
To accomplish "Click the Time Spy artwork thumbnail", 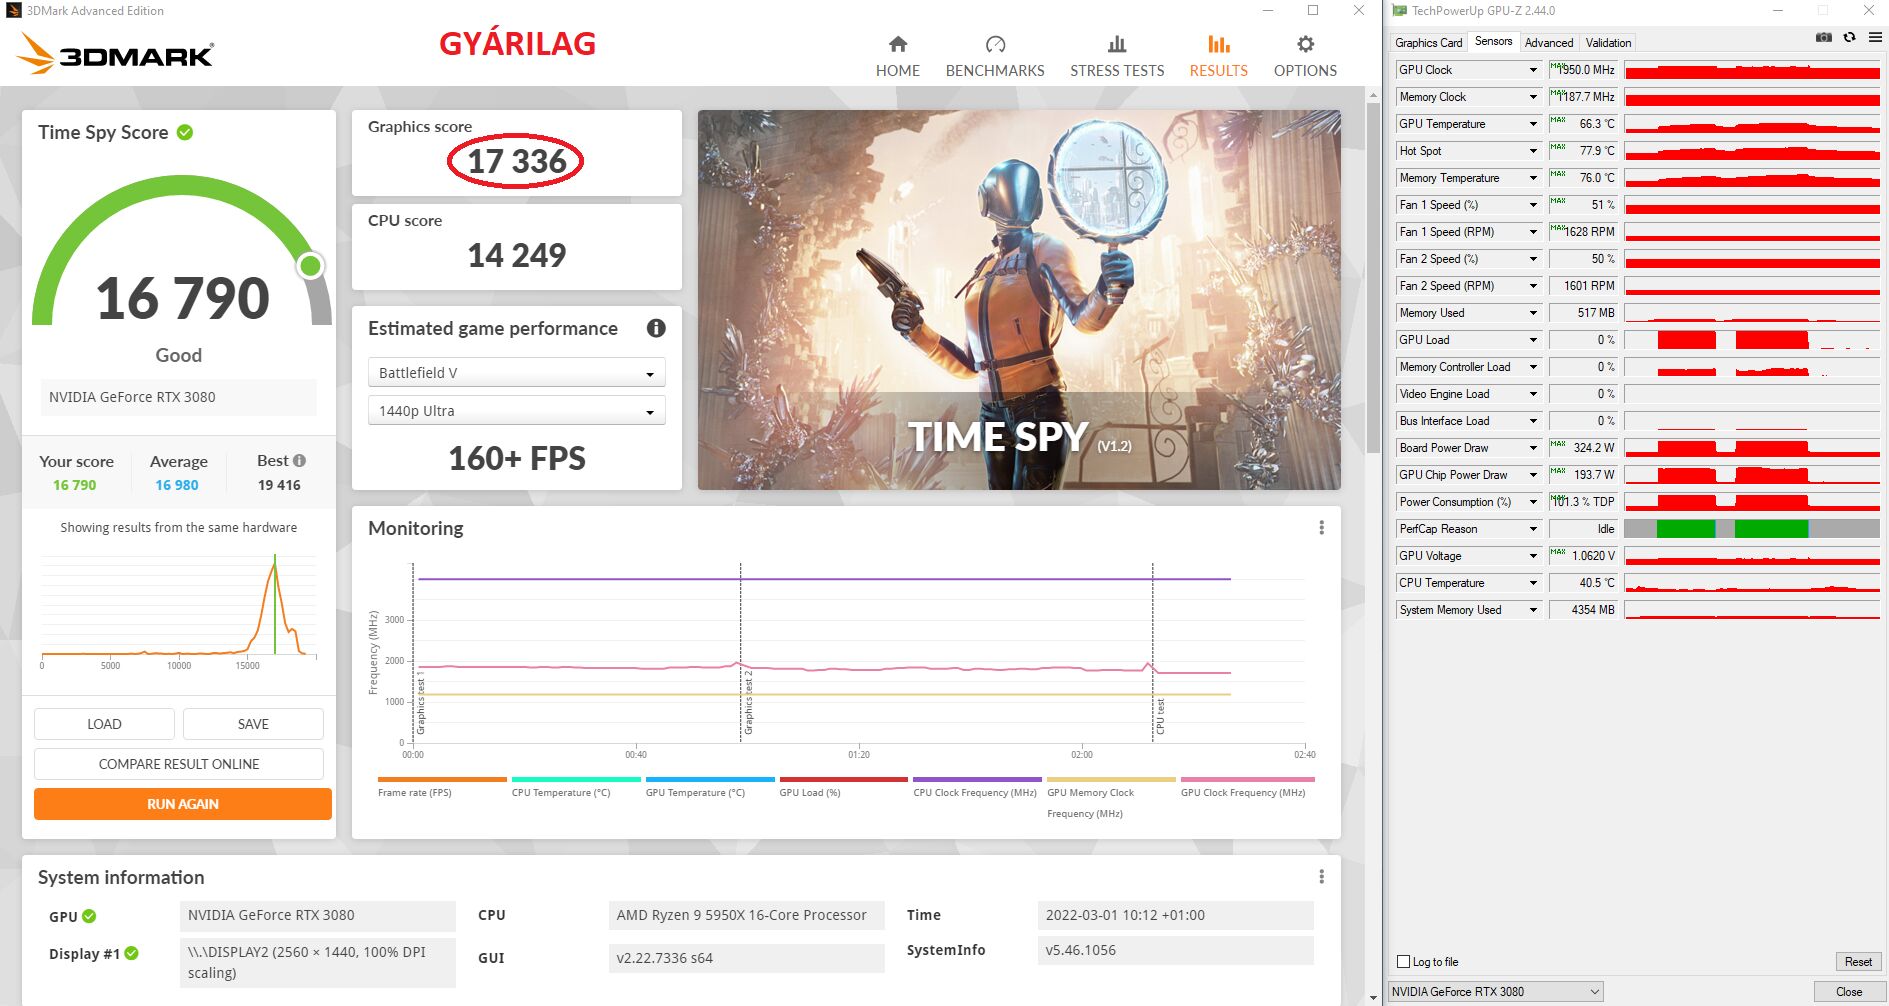I will point(1019,300).
